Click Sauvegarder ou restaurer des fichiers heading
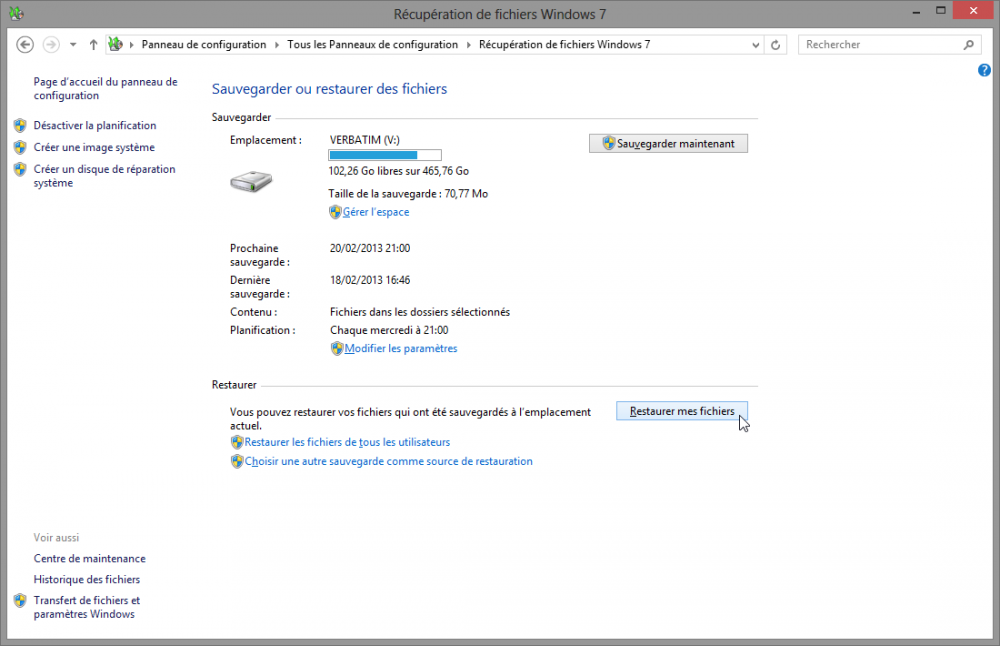Viewport: 1000px width, 646px height. tap(329, 89)
